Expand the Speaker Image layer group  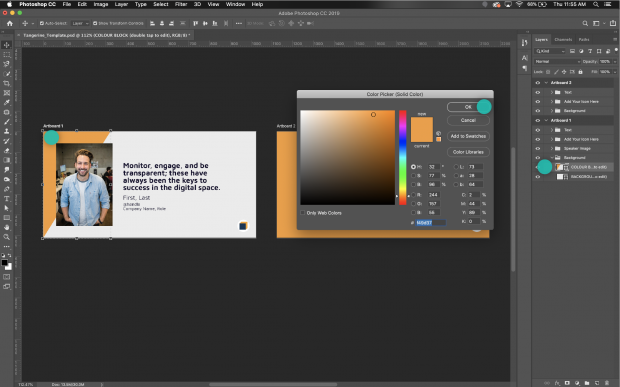coord(552,149)
